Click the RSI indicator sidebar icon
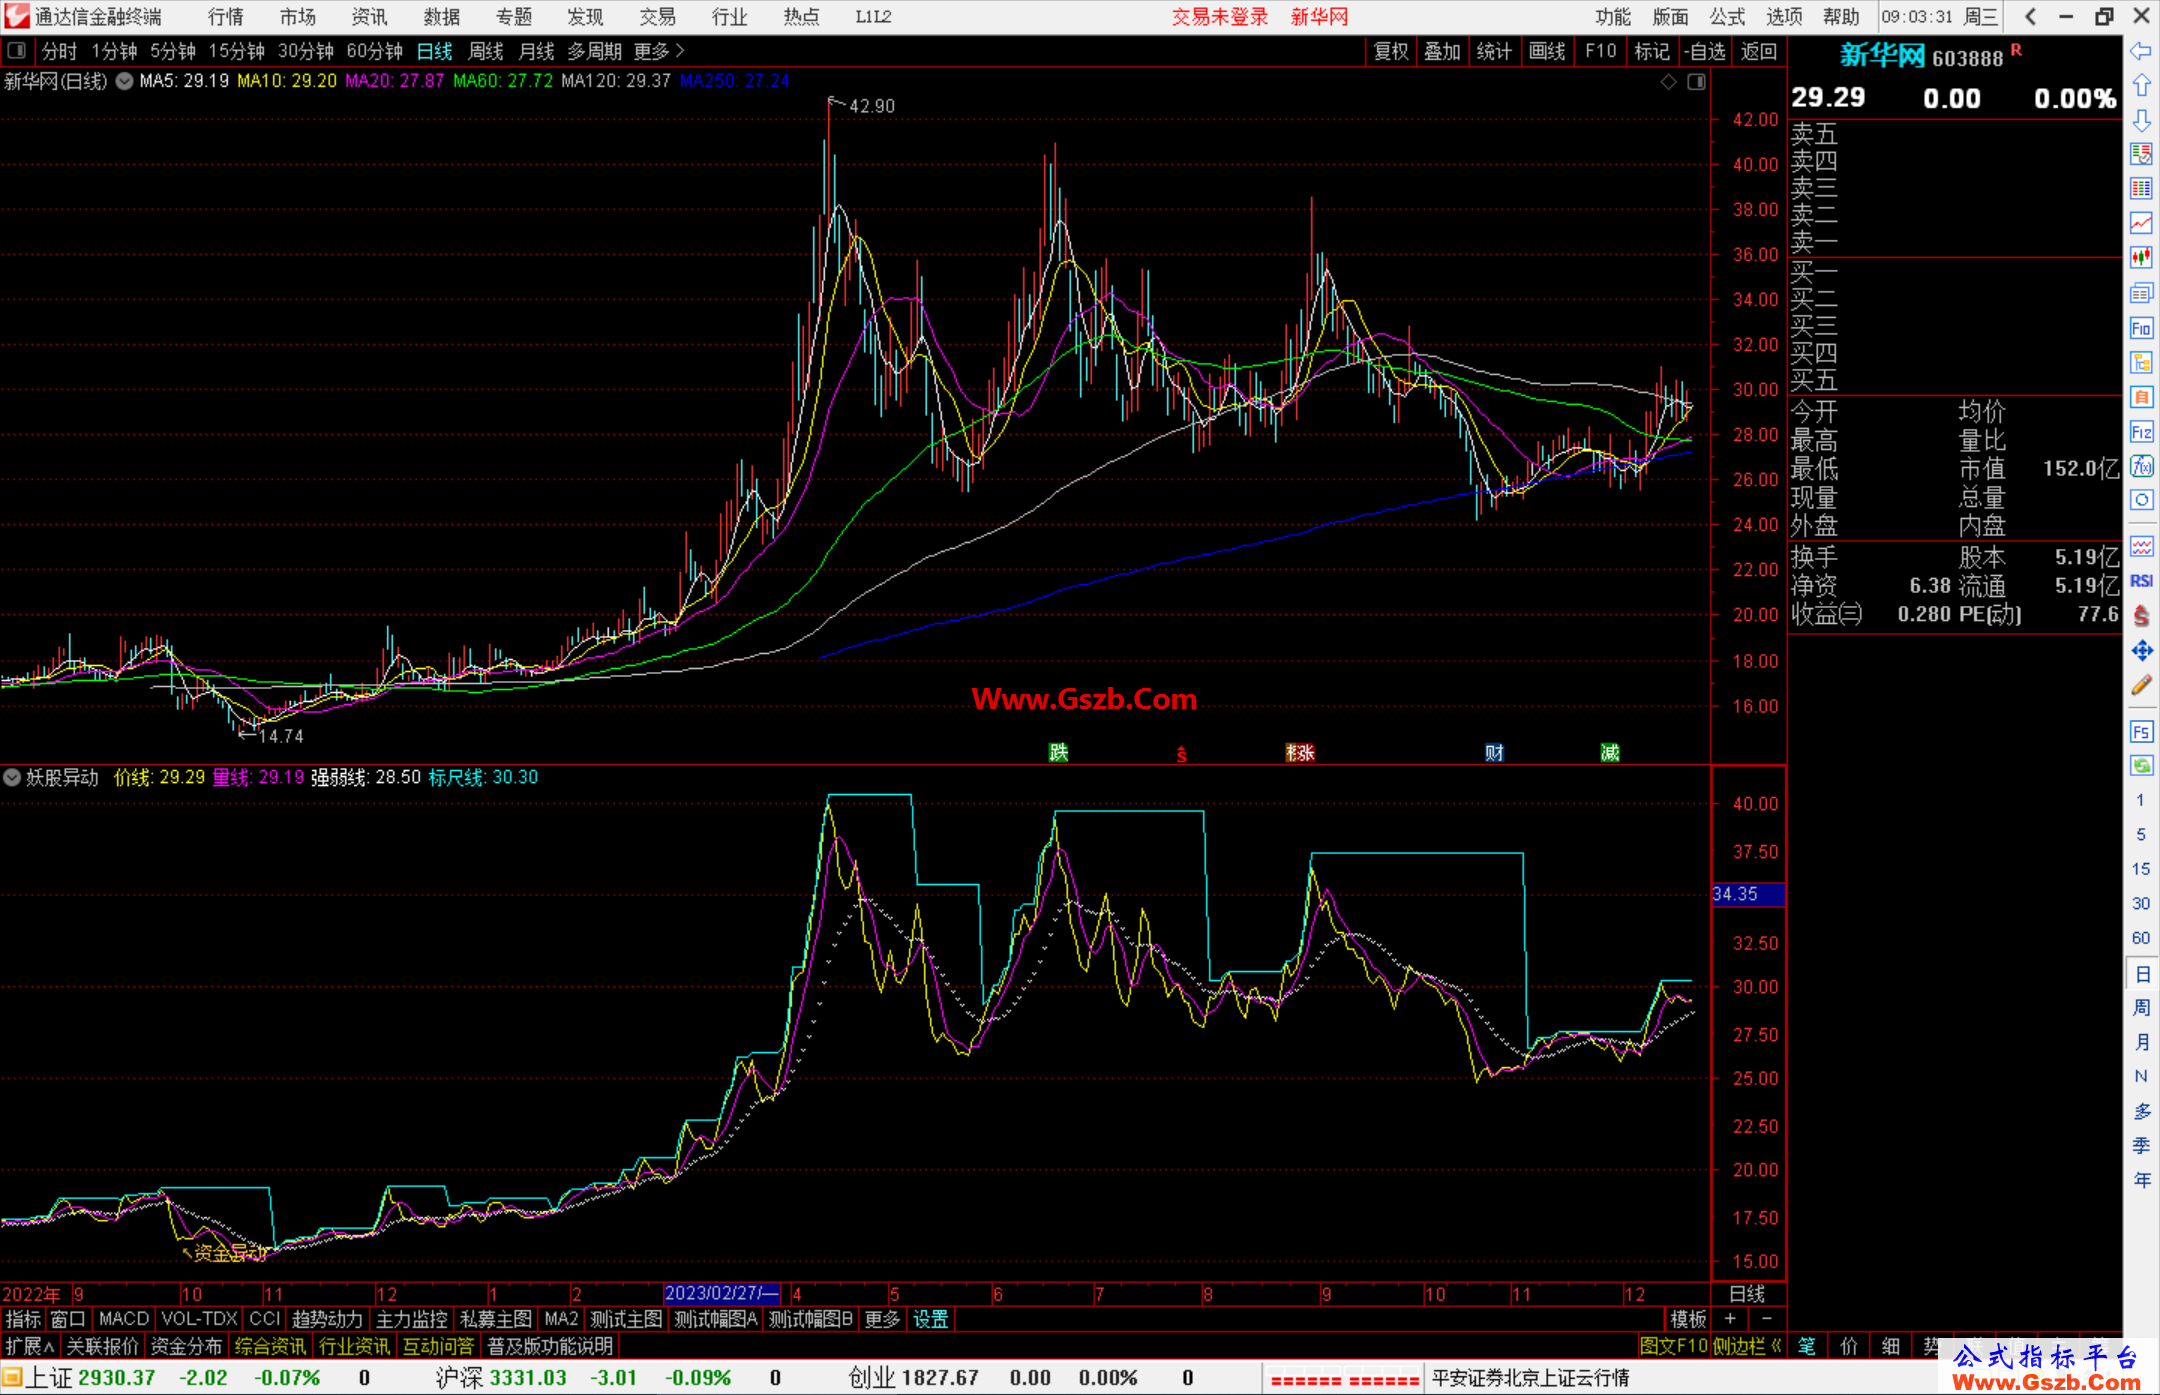 [x=2141, y=581]
